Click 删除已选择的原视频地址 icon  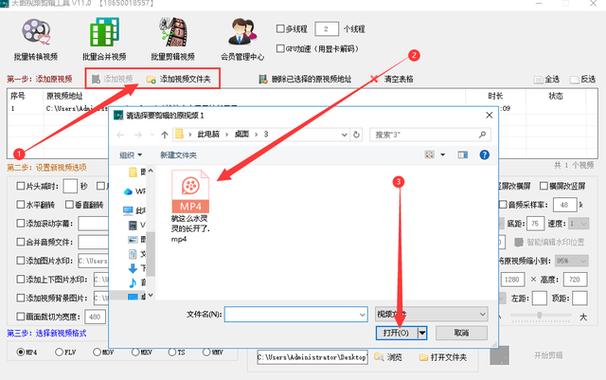(263, 79)
